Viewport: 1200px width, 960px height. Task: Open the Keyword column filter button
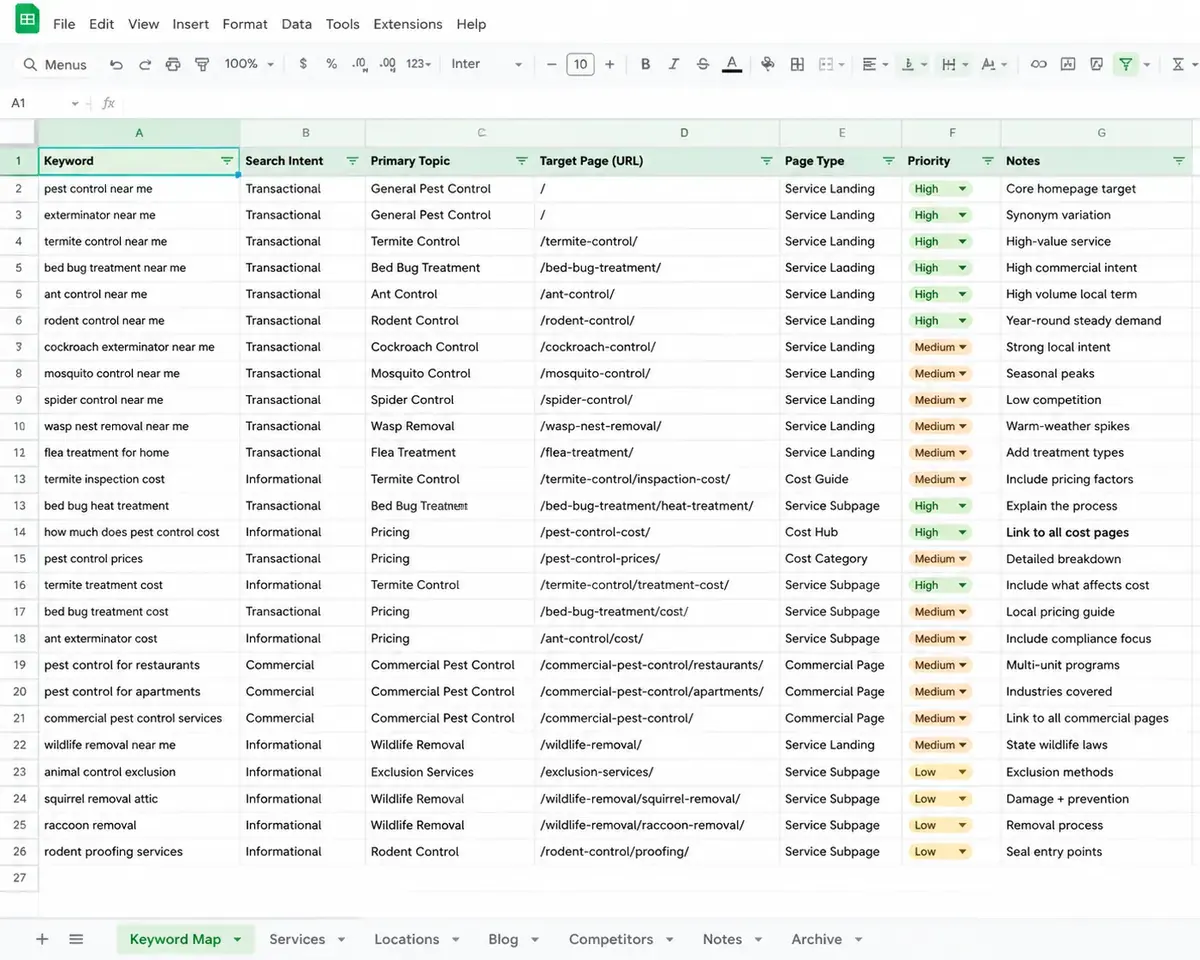pos(226,161)
